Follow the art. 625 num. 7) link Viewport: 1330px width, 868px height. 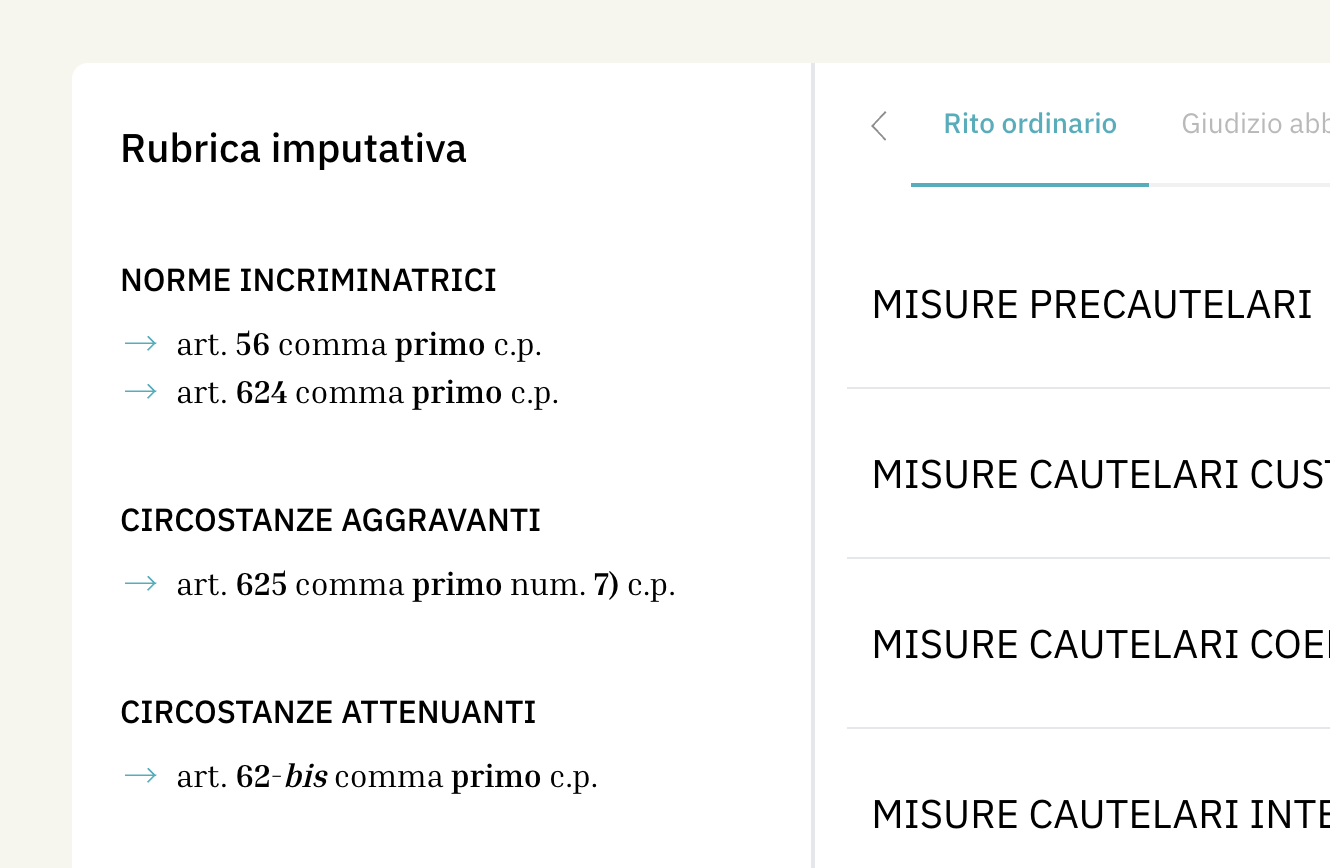[x=426, y=585]
